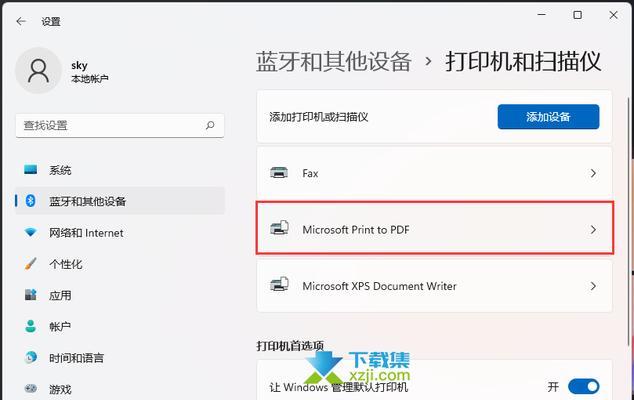
Task: Expand Microsoft XPS Document Writer chevron
Action: (593, 286)
